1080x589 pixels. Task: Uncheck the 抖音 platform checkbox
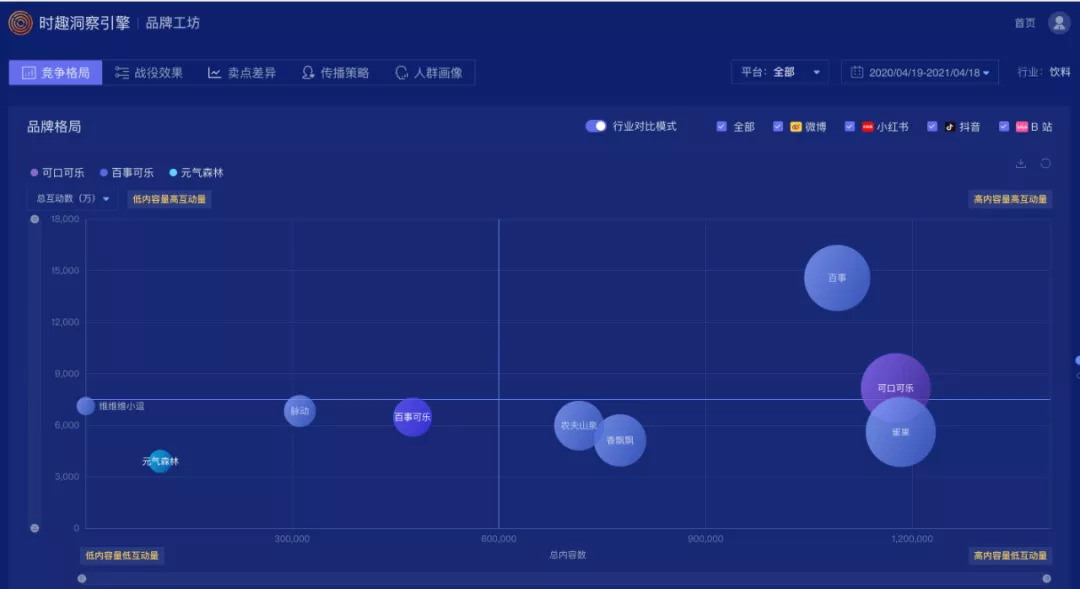pyautogui.click(x=932, y=126)
